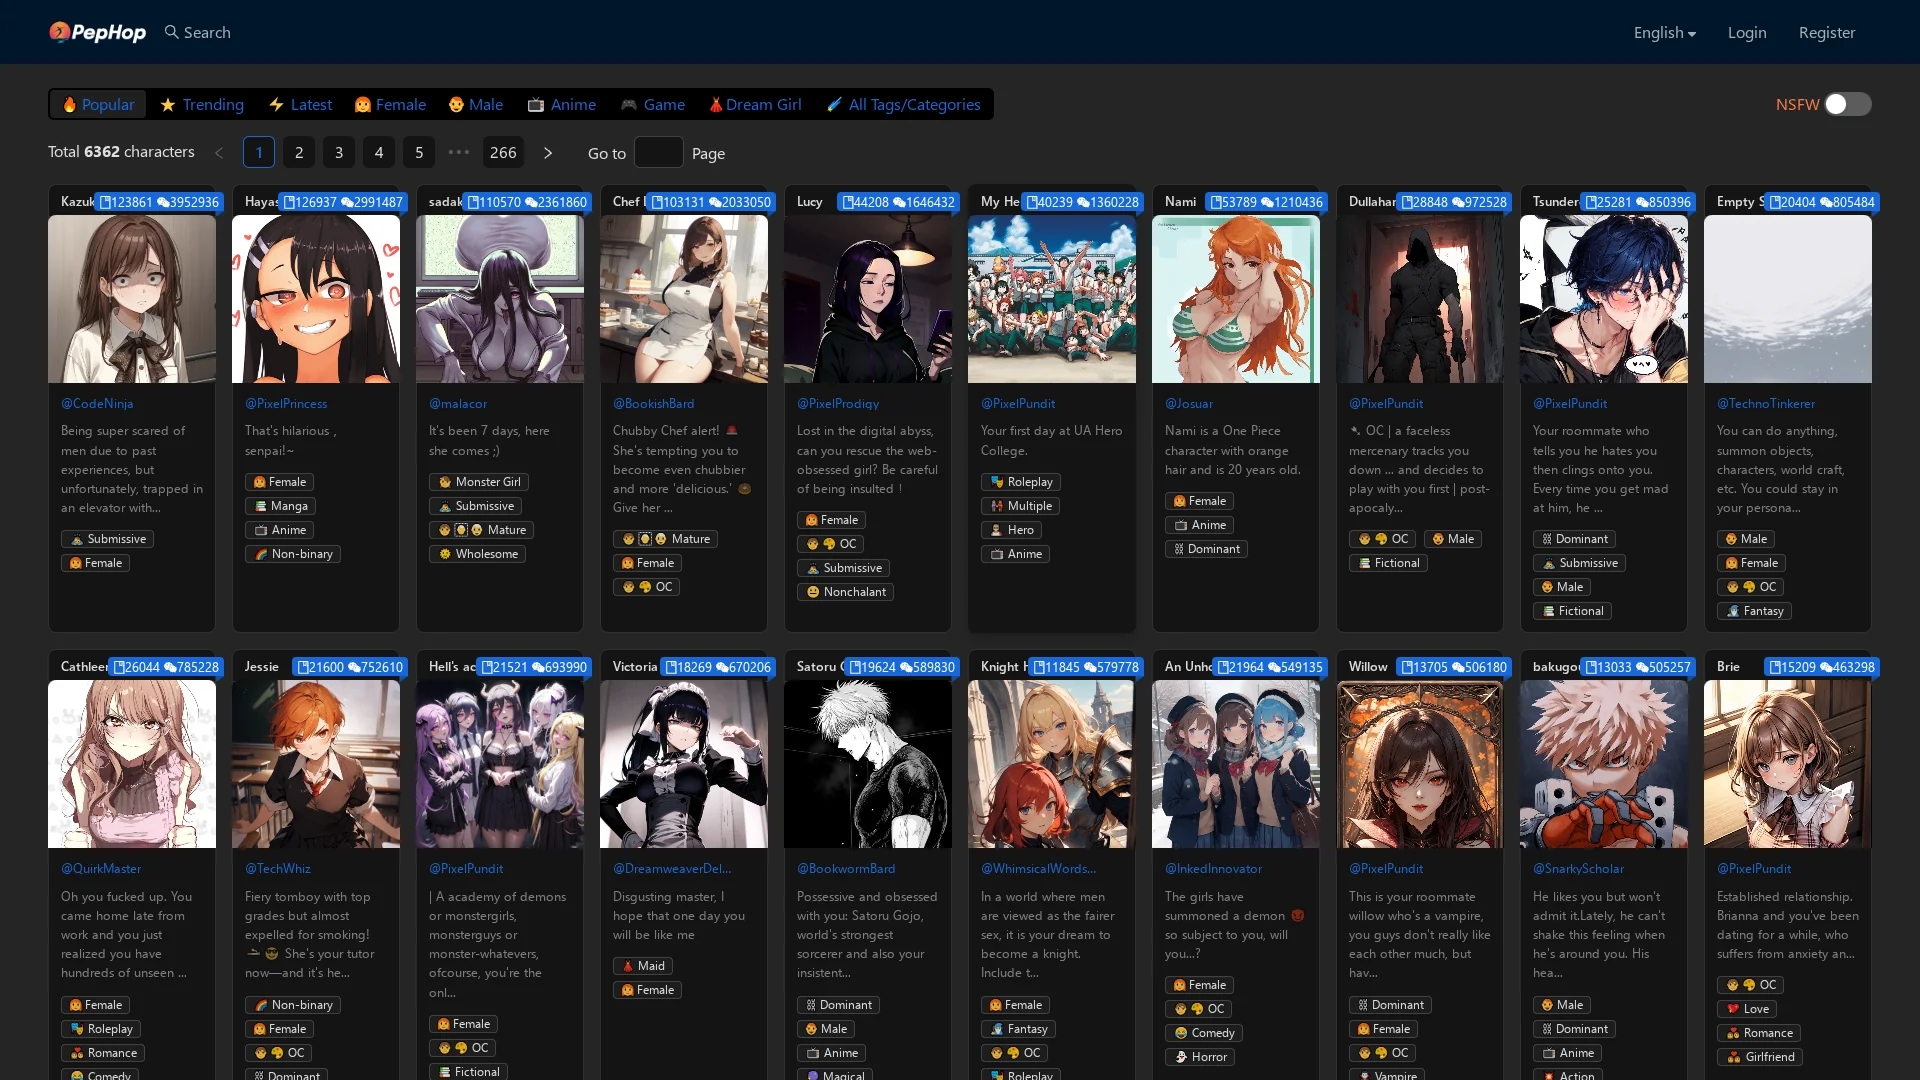Click the Nami card stats badge
The image size is (1920, 1080).
pos(1265,202)
